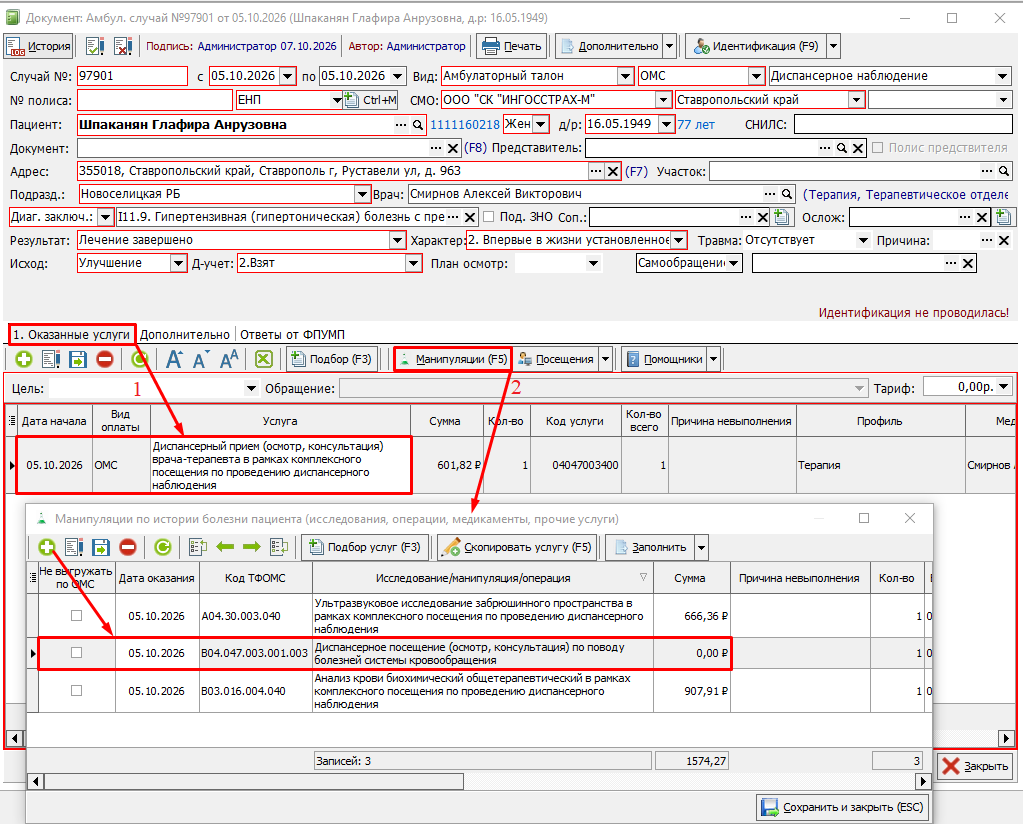Click the checklist icon with the red cross
The height and width of the screenshot is (824, 1023).
123,46
